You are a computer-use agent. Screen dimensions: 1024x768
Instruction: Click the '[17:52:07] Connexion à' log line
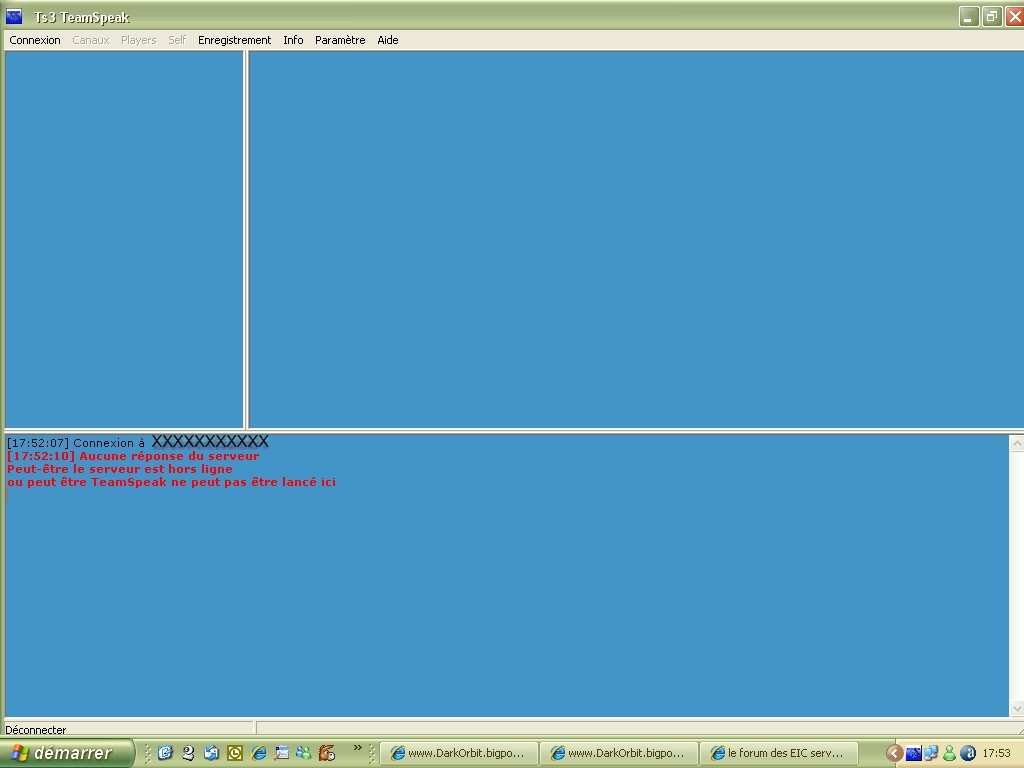click(x=76, y=443)
